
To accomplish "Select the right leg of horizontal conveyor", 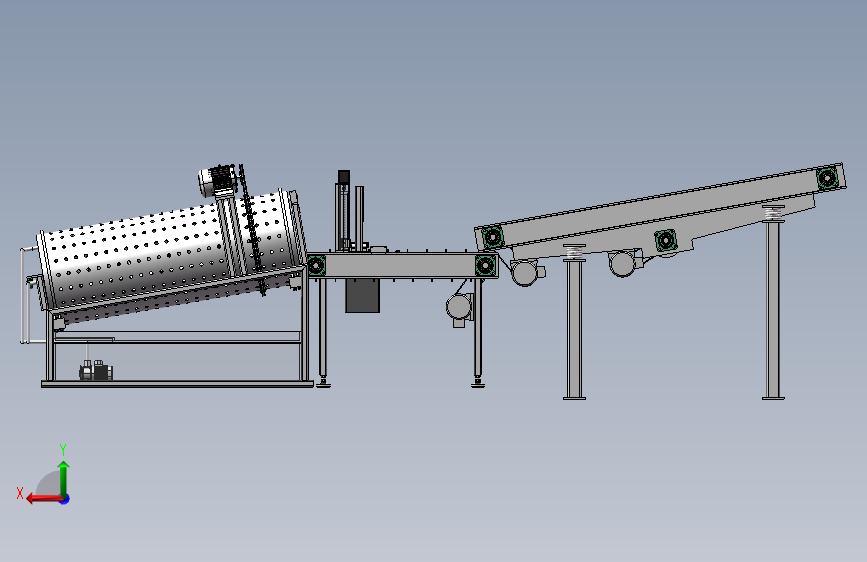I will point(478,332).
